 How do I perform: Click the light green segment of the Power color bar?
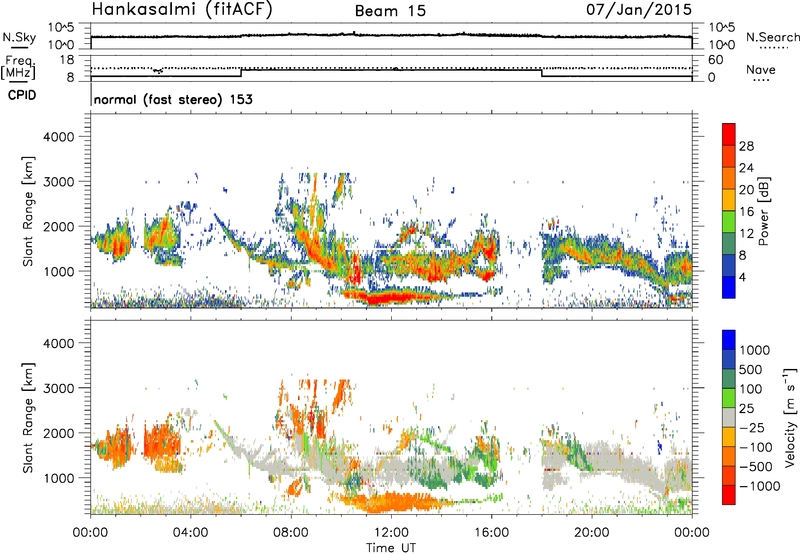coord(729,222)
